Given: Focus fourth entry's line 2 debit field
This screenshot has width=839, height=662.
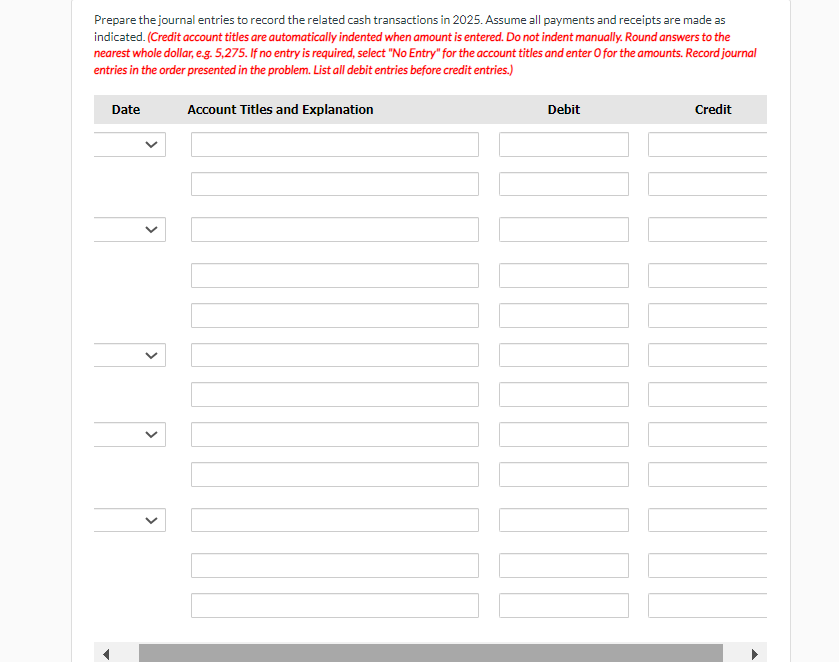Looking at the screenshot, I should point(564,475).
